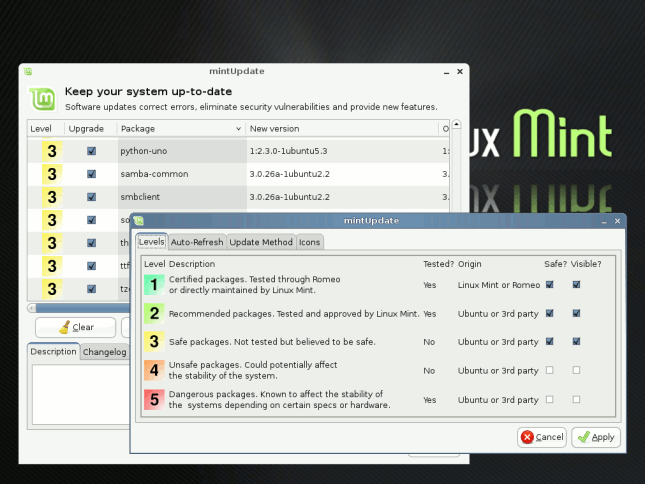Uncheck the upgrade box for smbclient
Screen dimensions: 645x484
click(x=91, y=197)
